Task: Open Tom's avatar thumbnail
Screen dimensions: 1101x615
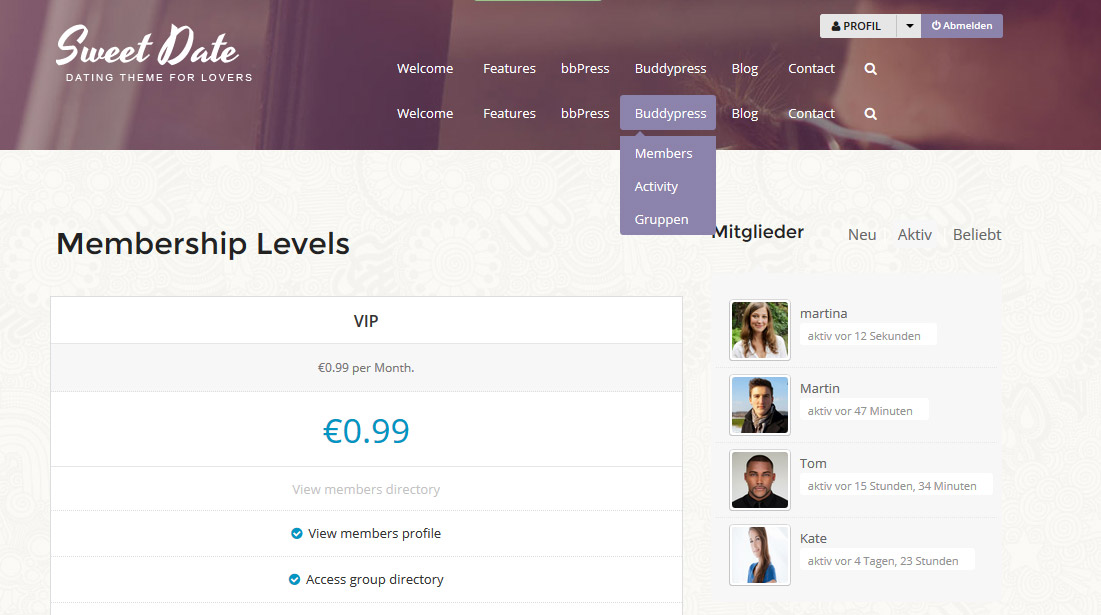Action: tap(760, 480)
